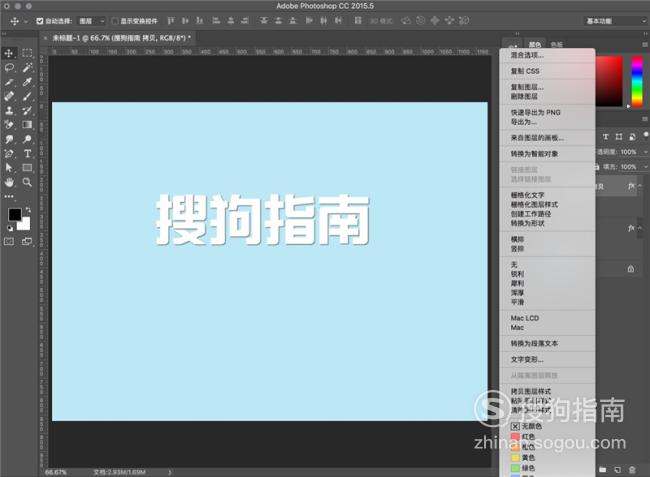Select the Gradient tool

[x=27, y=125]
